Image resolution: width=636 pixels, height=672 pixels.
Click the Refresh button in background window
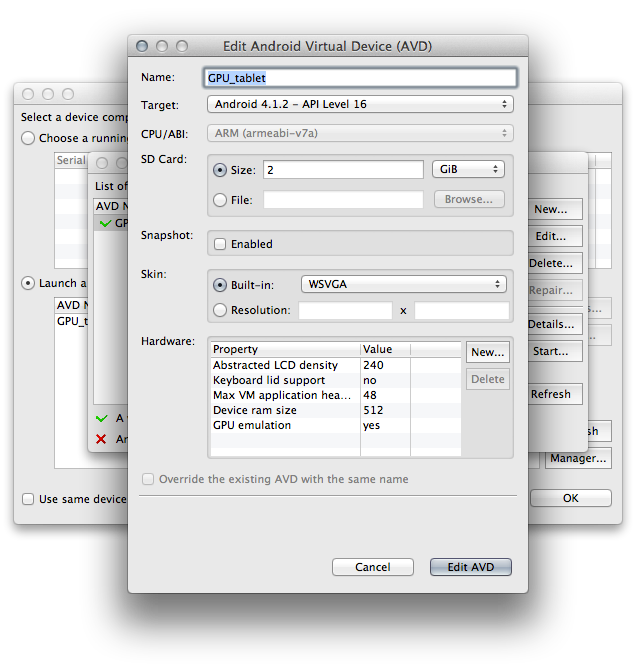[x=551, y=394]
